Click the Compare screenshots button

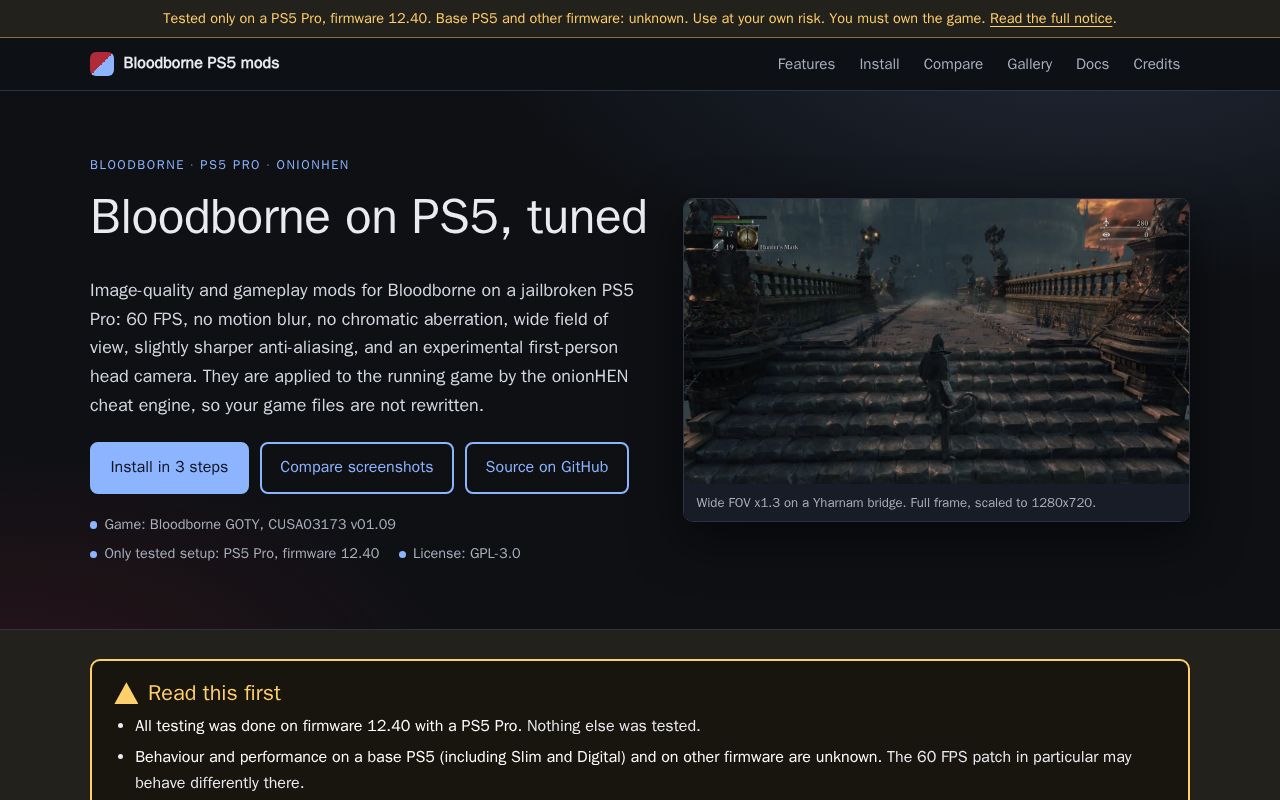click(357, 468)
